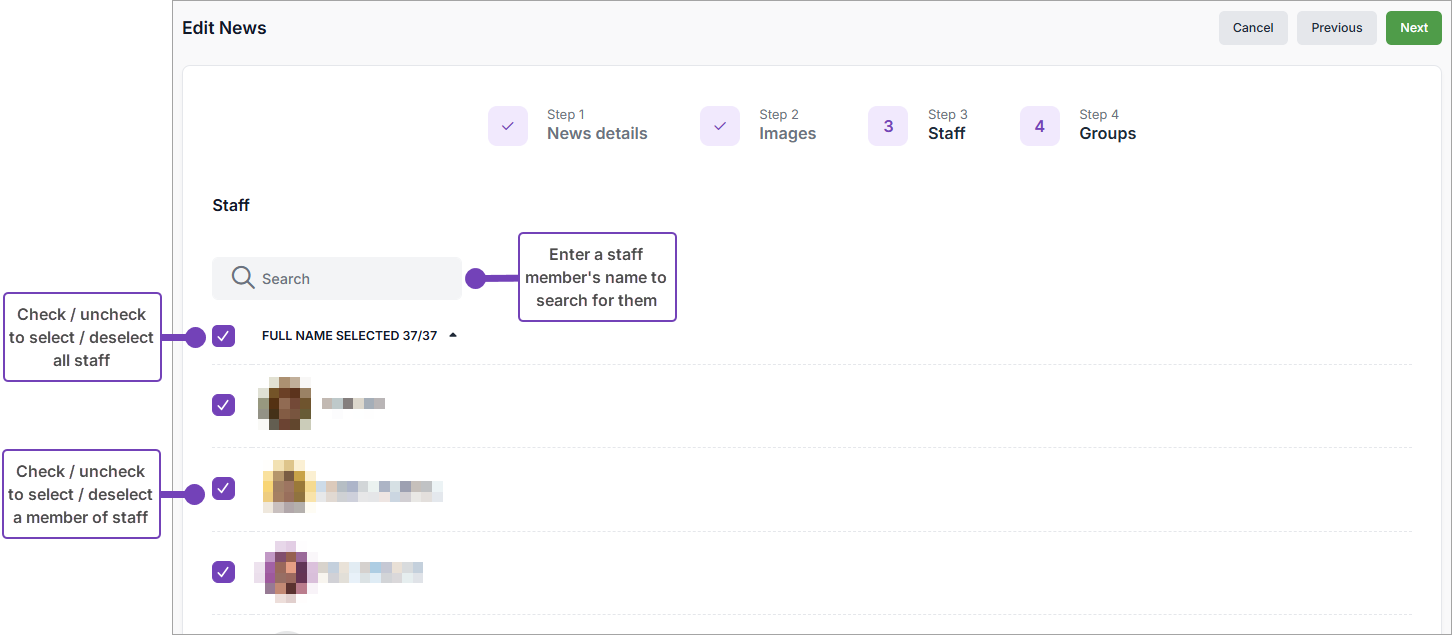Click the magnifying glass search icon
Viewport: 1452px width, 635px height.
click(x=242, y=278)
